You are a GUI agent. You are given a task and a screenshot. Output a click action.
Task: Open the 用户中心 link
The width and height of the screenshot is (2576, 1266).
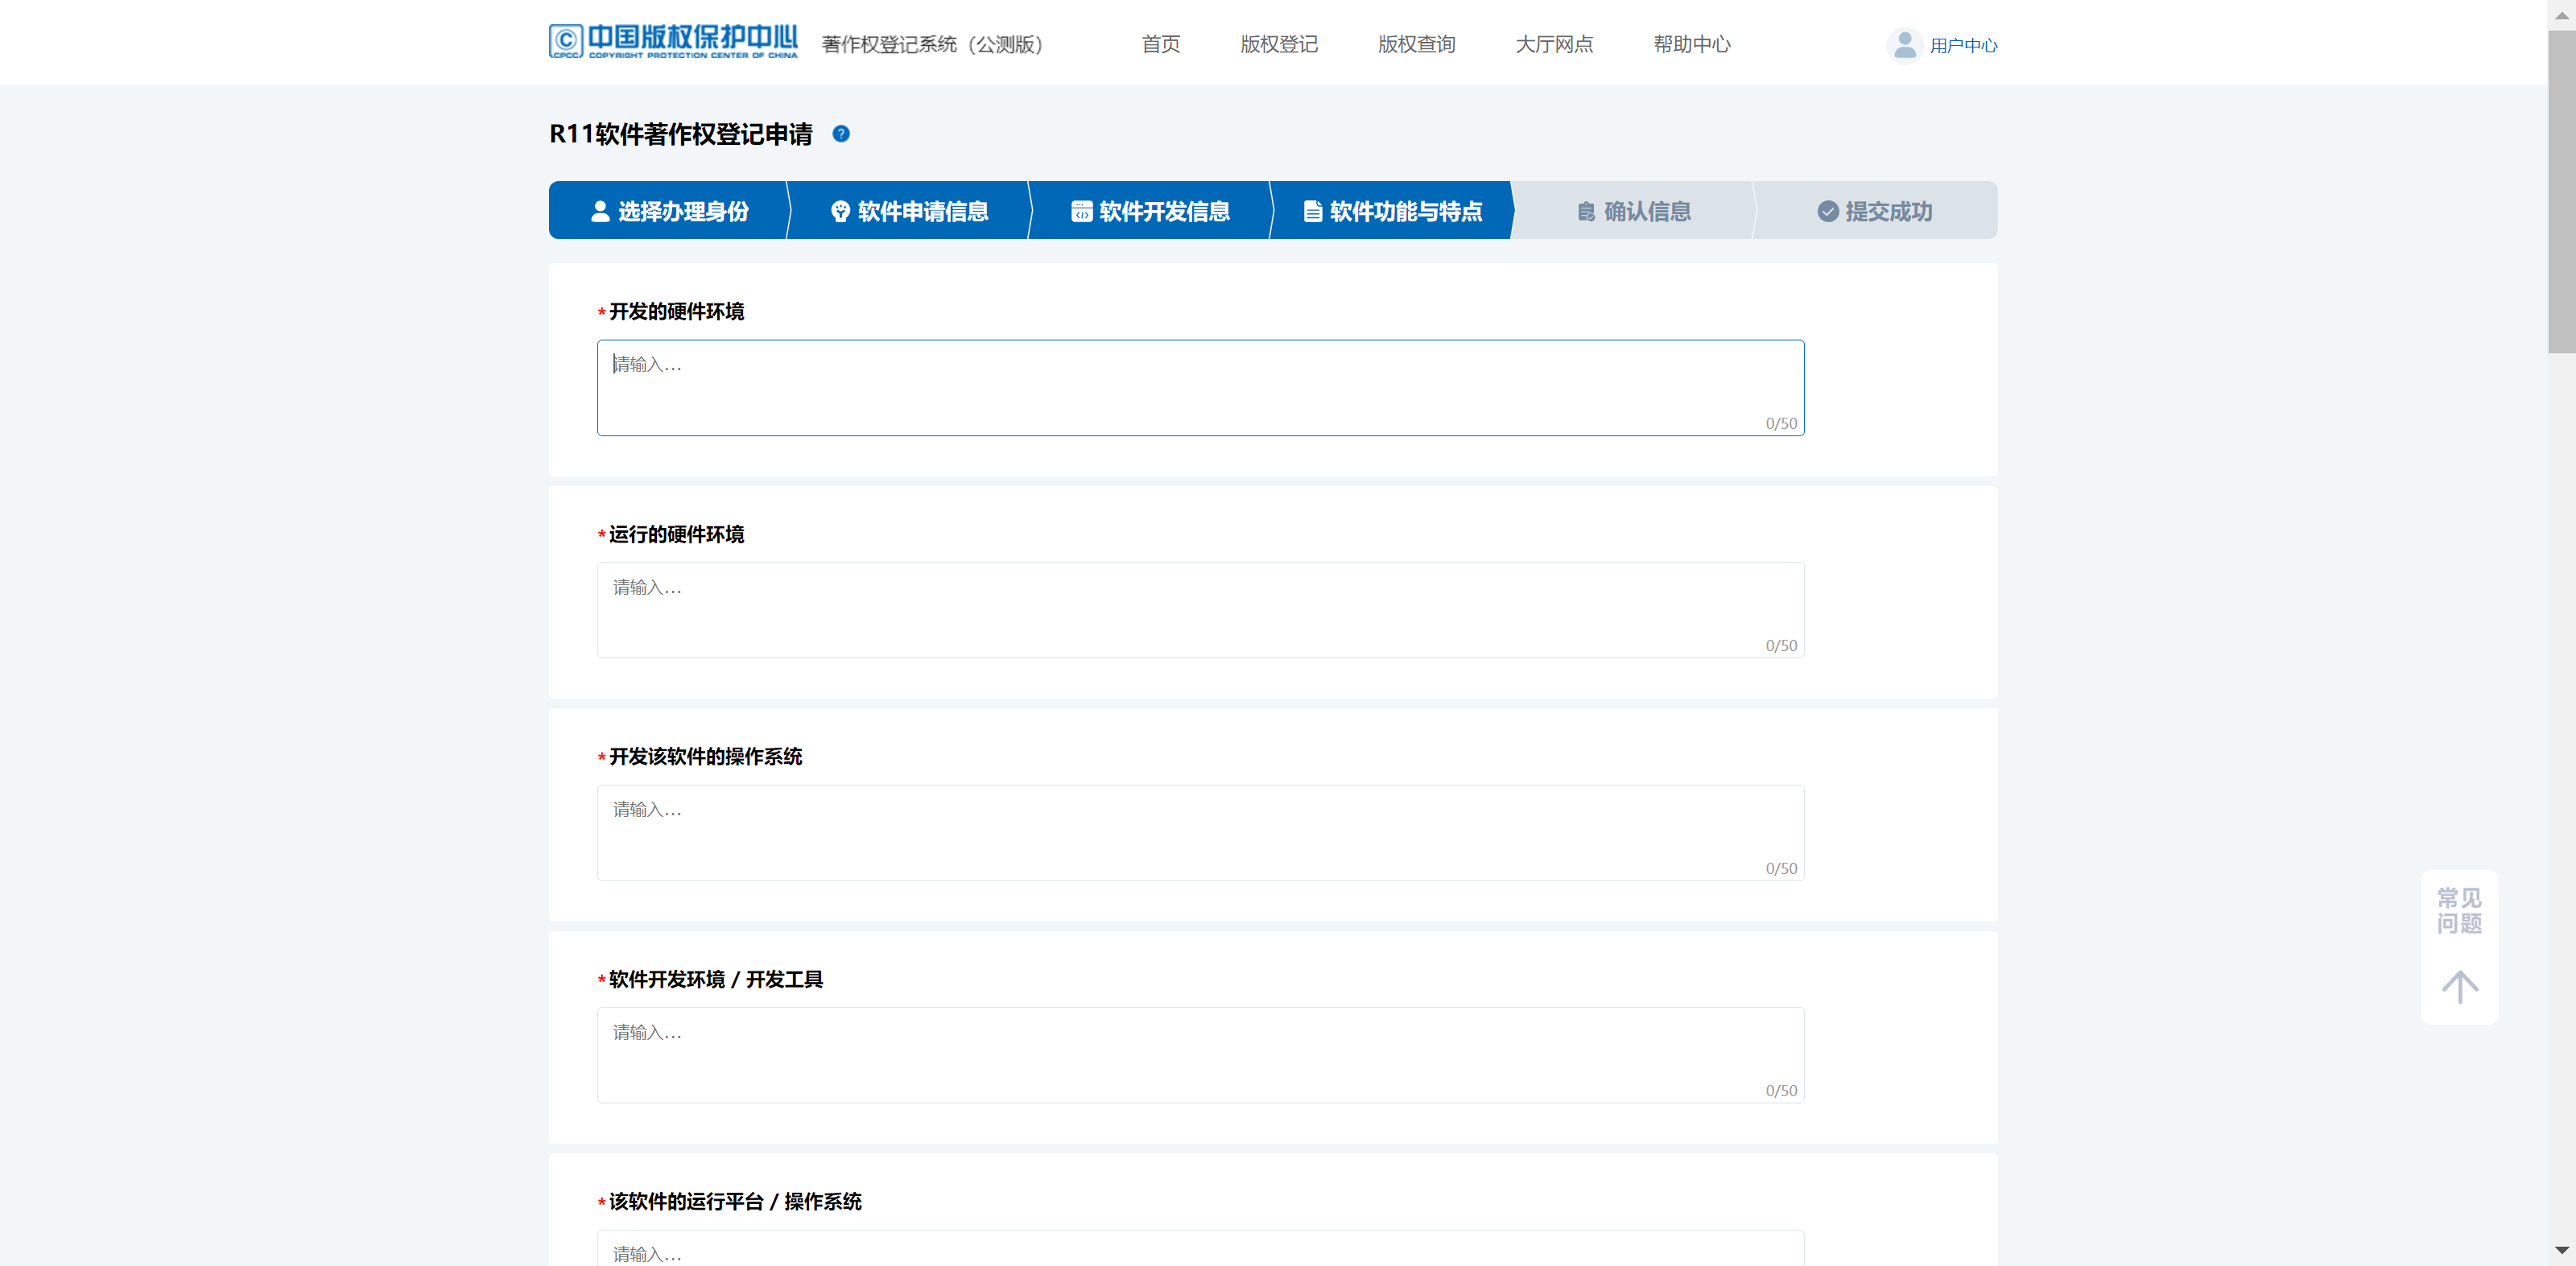point(1963,46)
